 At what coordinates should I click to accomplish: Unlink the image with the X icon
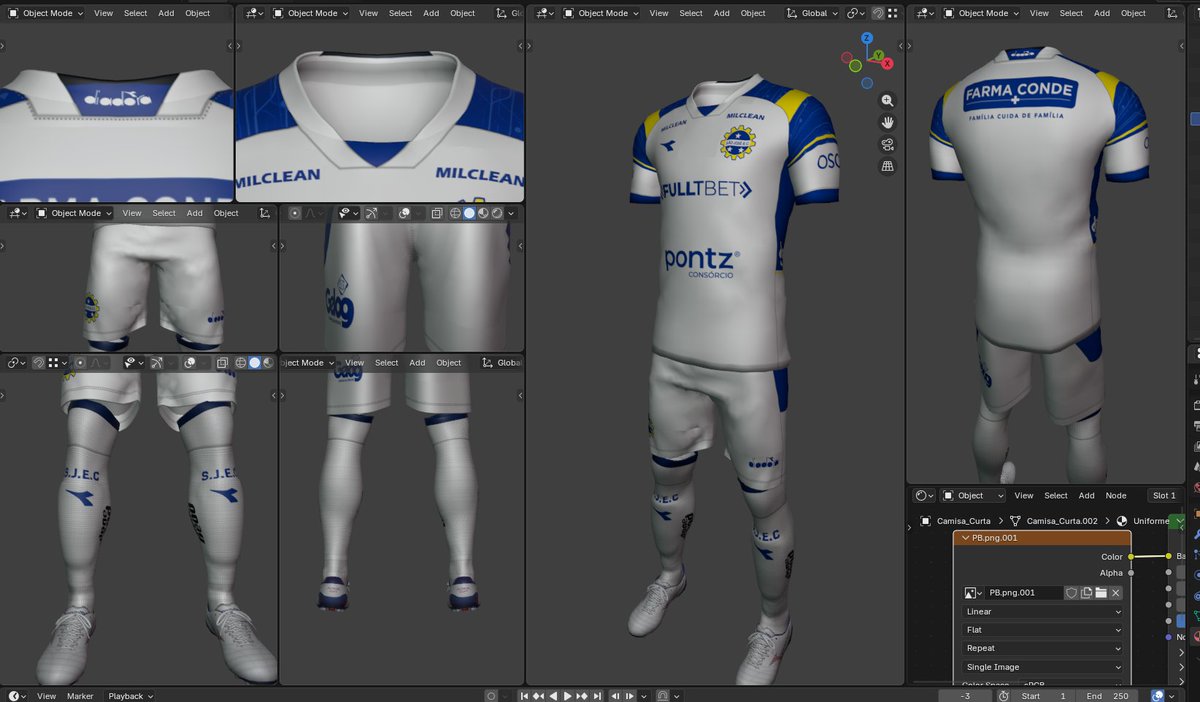click(1116, 593)
